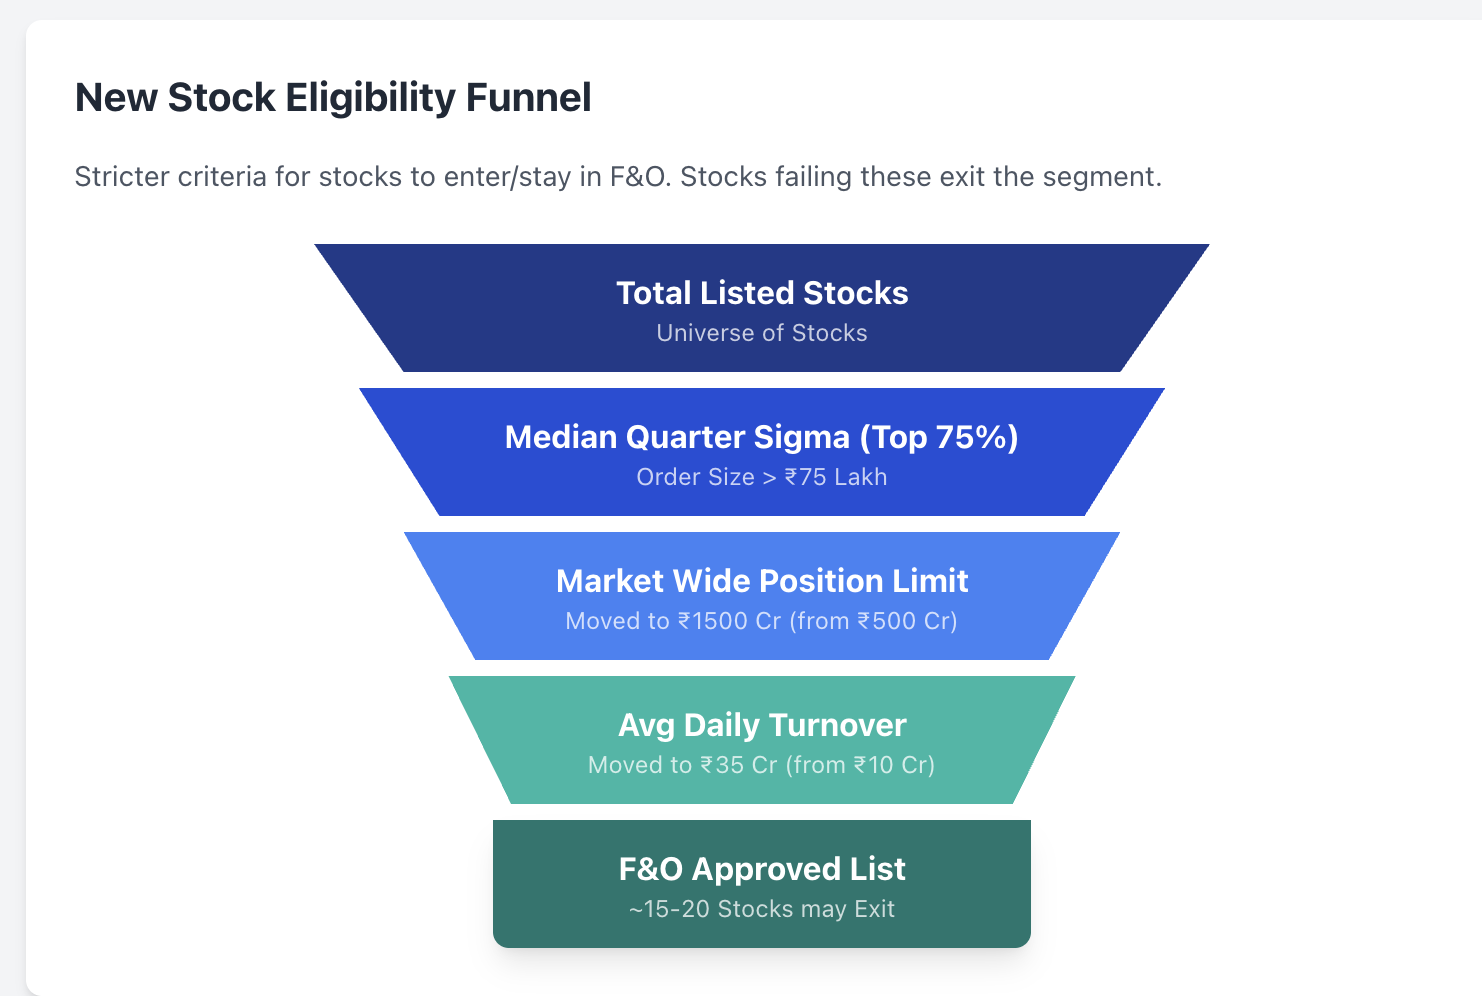Click the 'Moved to ₹35 Cr' subtitle
The height and width of the screenshot is (996, 1482).
pyautogui.click(x=762, y=765)
